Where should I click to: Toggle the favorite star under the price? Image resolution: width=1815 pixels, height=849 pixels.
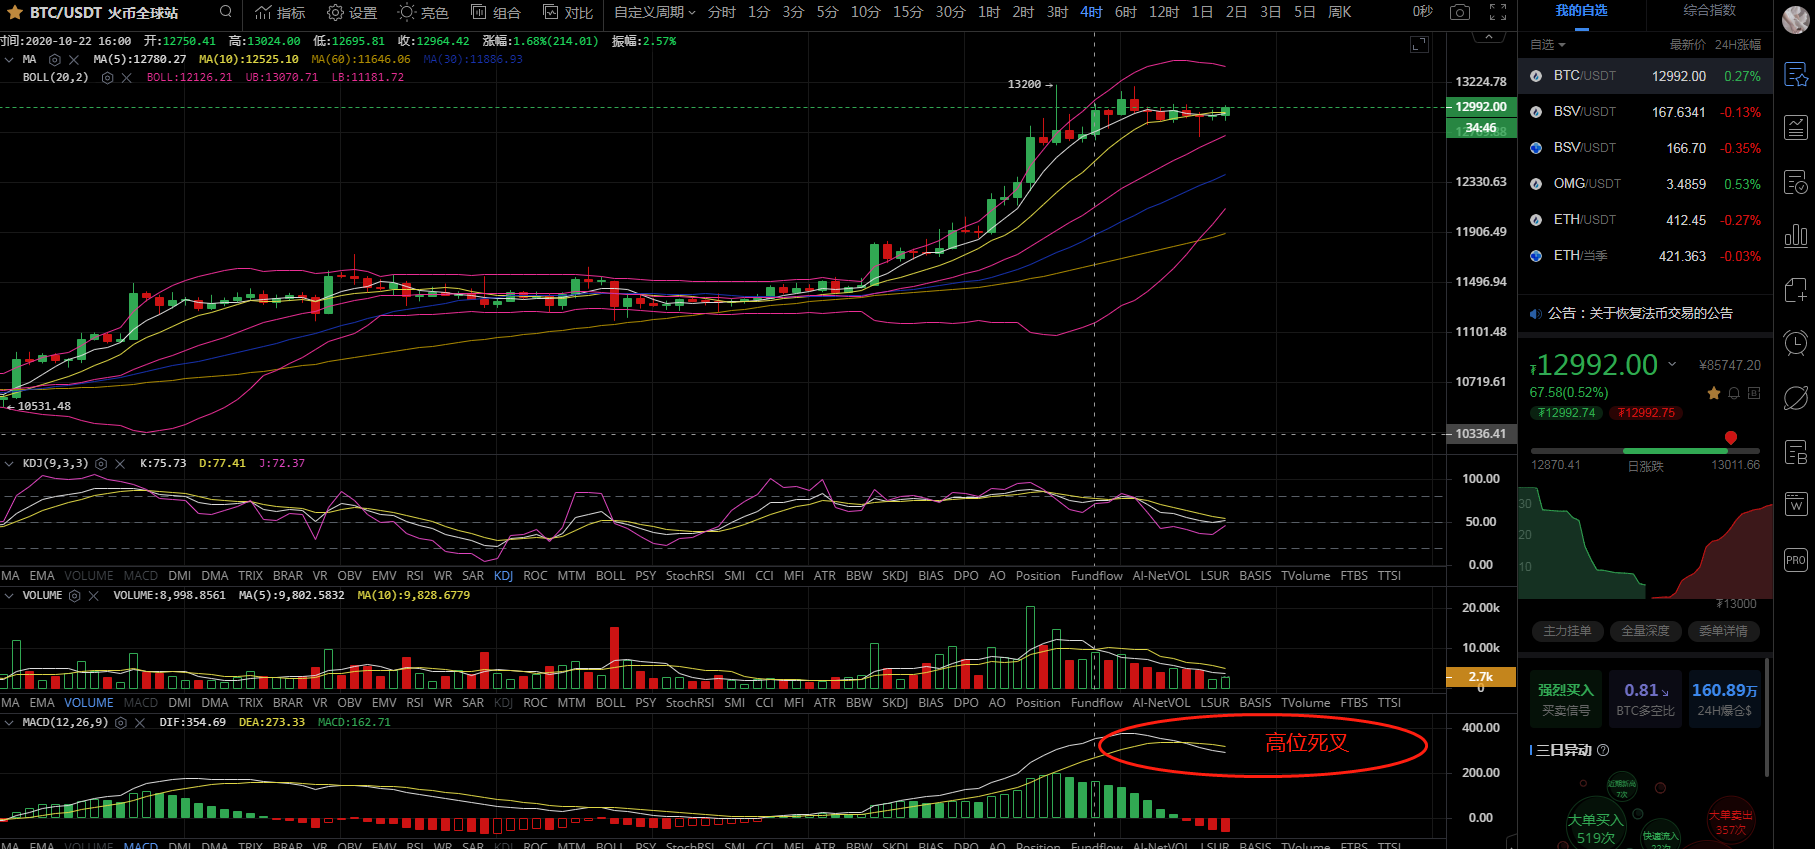[1714, 393]
